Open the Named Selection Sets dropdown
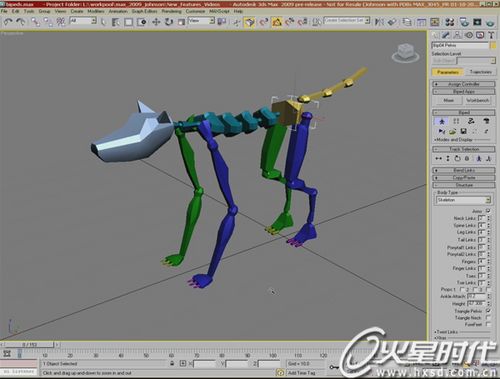Viewport: 500px width, 379px height. 347,21
